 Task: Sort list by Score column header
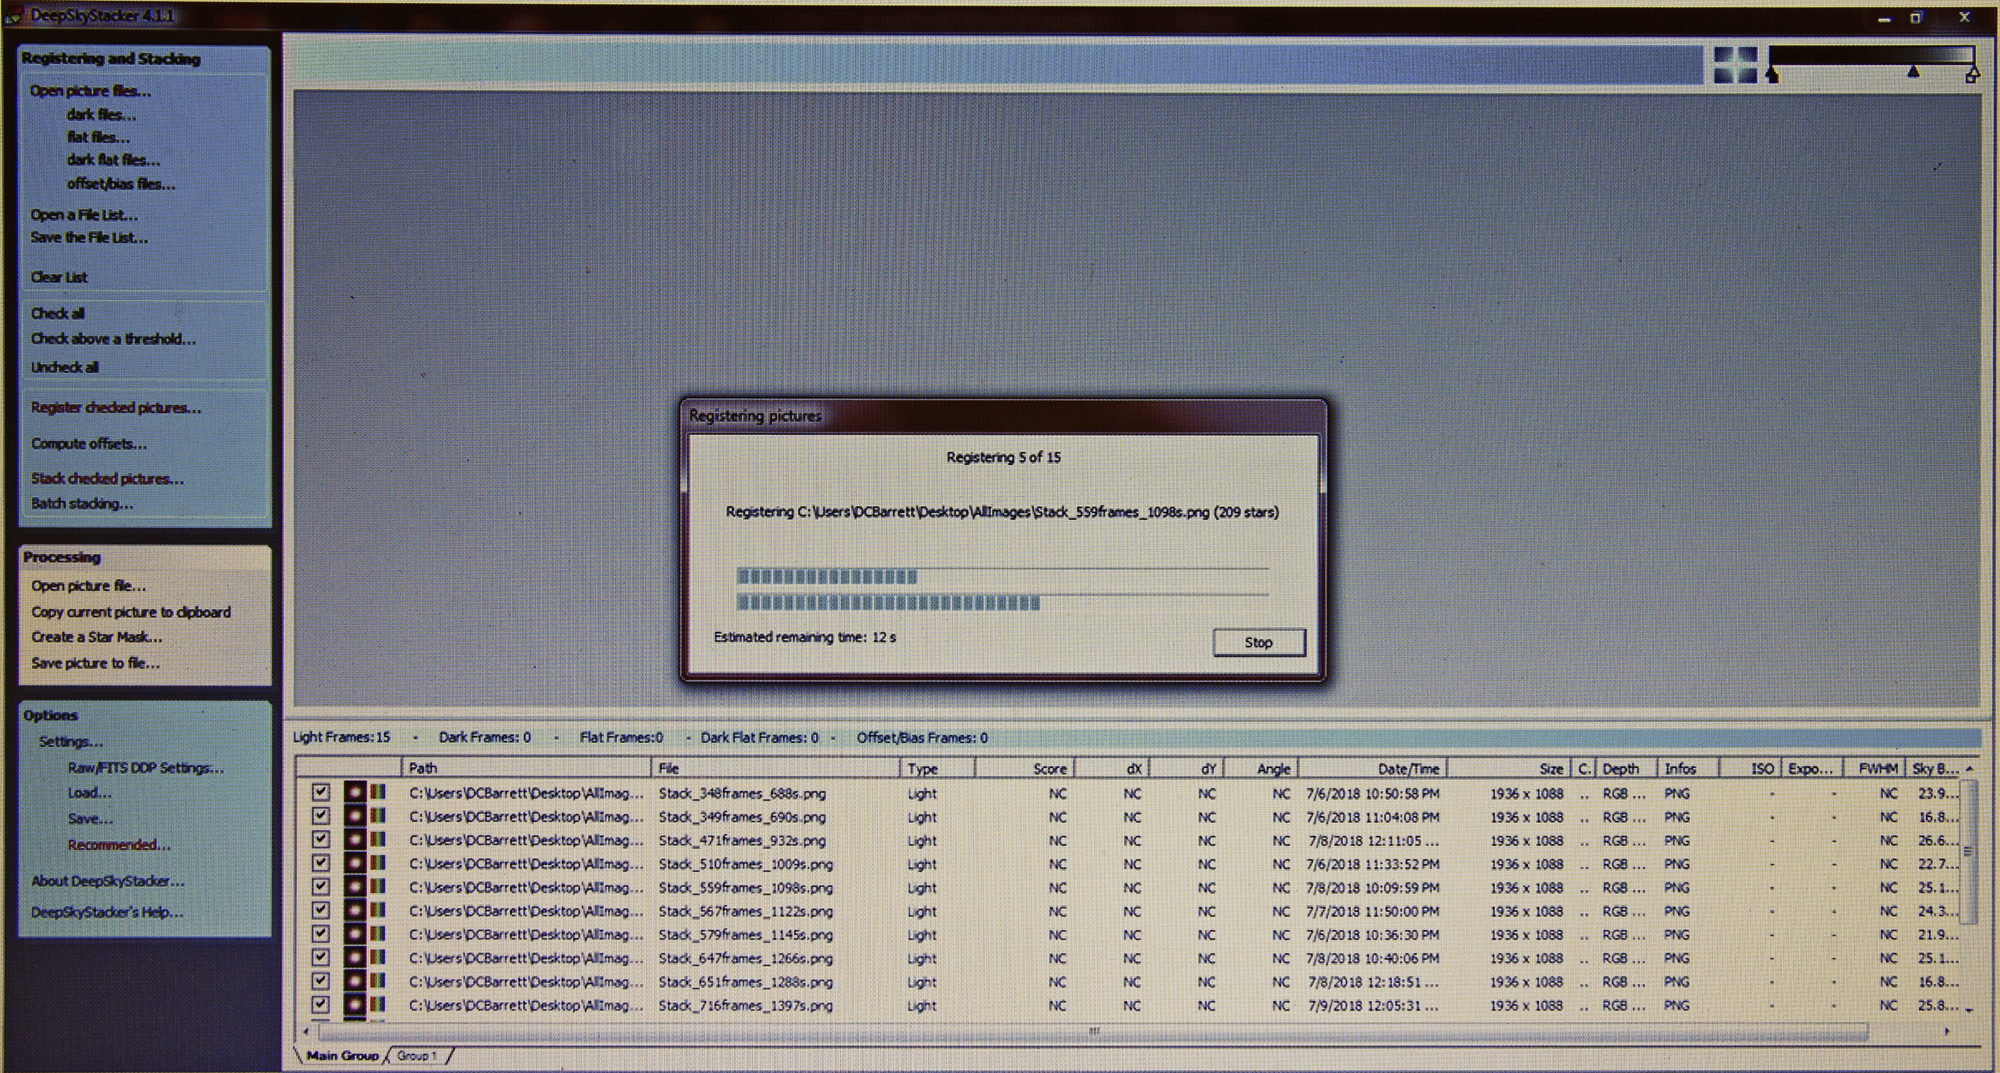point(1025,768)
